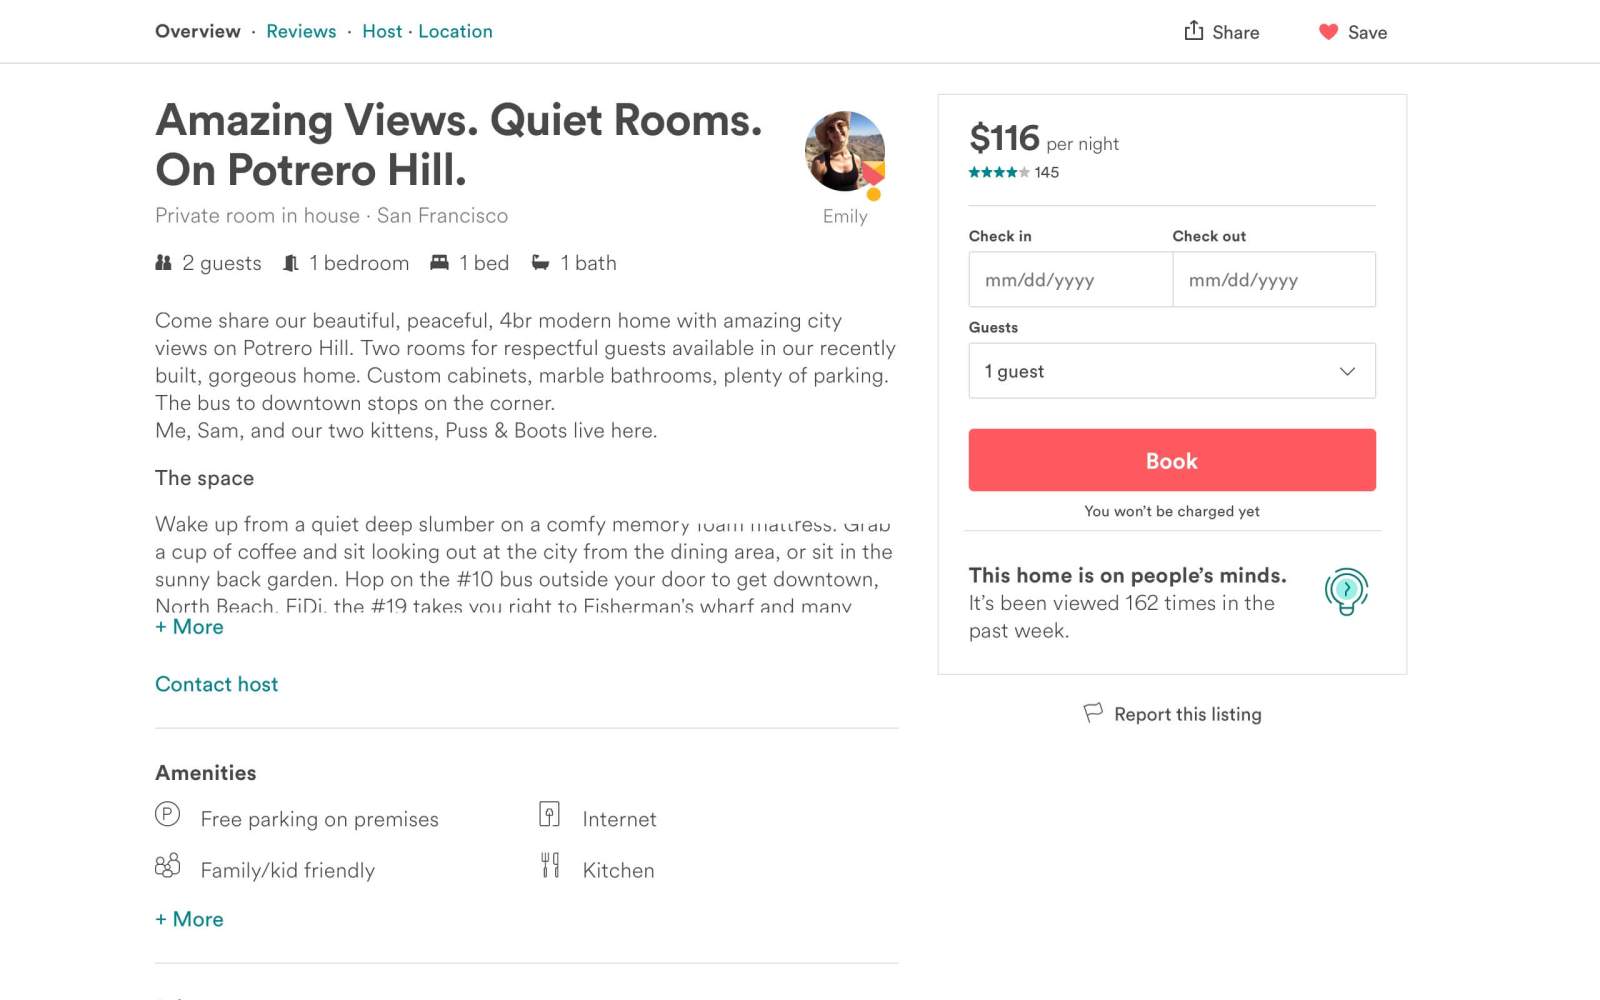Select the Internet amenity icon
Screen dimensions: 1600x1000
tap(549, 815)
